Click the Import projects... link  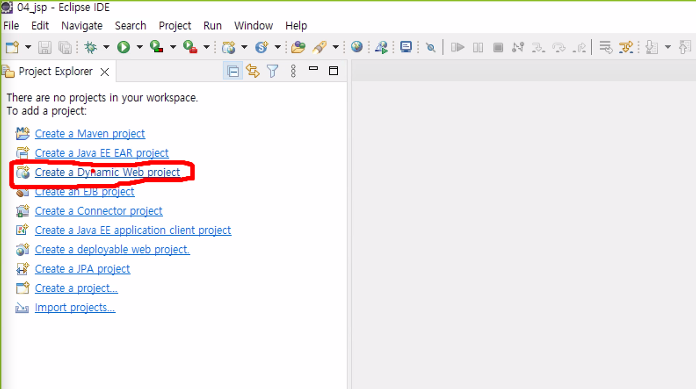[x=75, y=308]
